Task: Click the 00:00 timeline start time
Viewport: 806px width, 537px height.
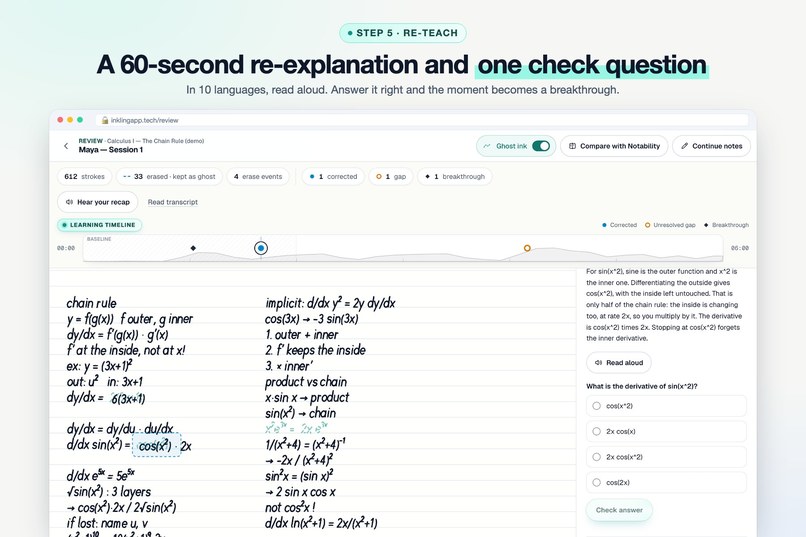Action: [66, 248]
